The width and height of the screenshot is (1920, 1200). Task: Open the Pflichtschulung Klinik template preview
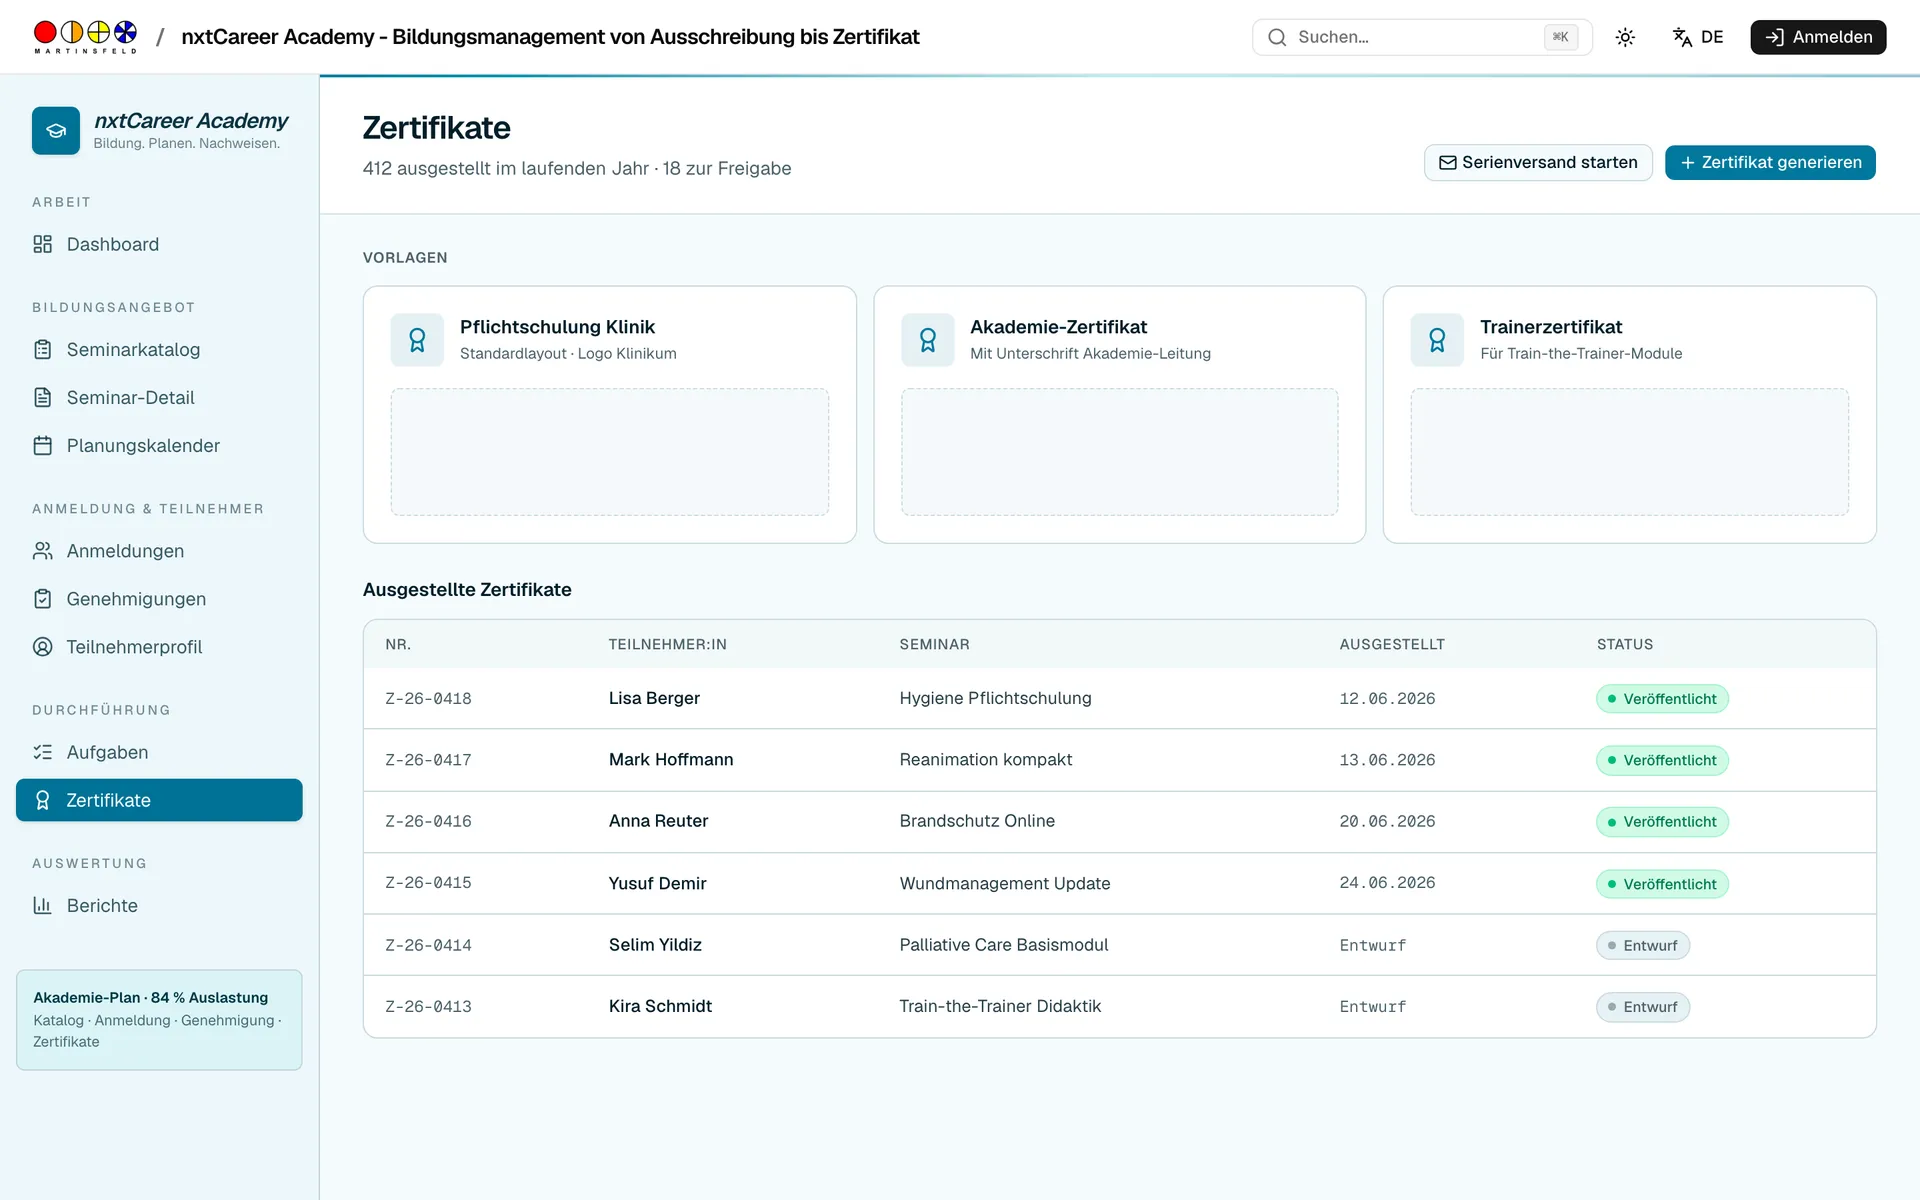pos(610,452)
